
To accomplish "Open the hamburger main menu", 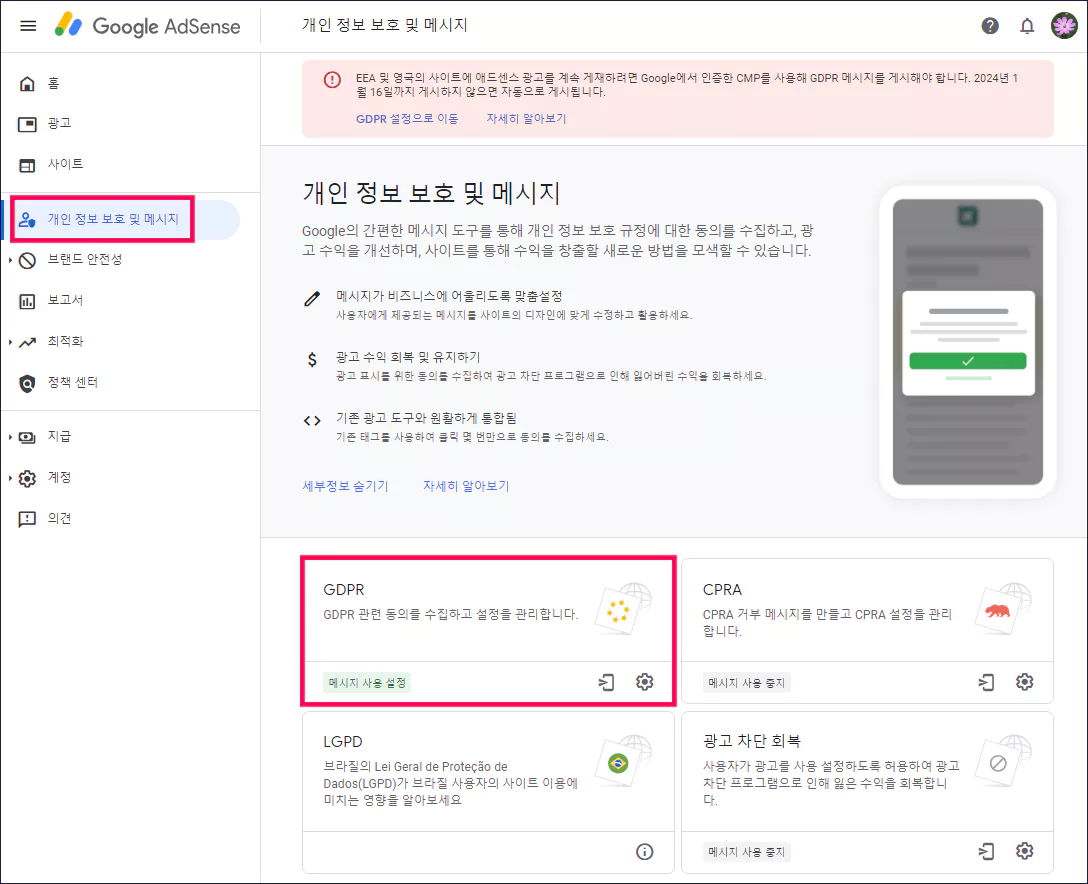I will pos(28,26).
